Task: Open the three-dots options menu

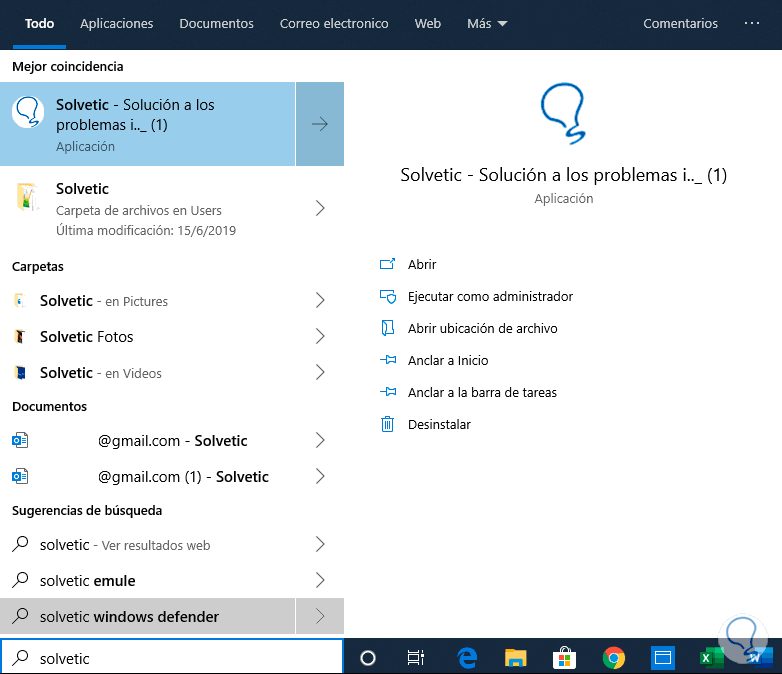Action: pos(752,23)
